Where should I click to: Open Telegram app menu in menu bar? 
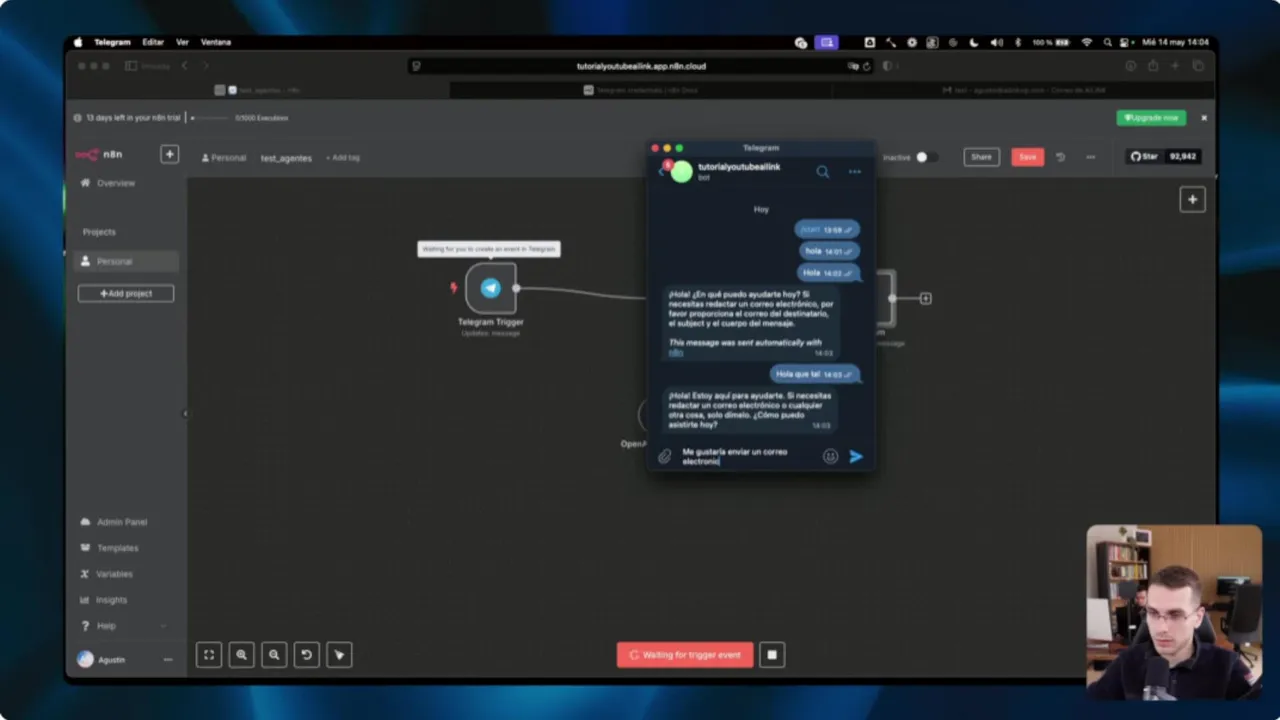click(112, 42)
